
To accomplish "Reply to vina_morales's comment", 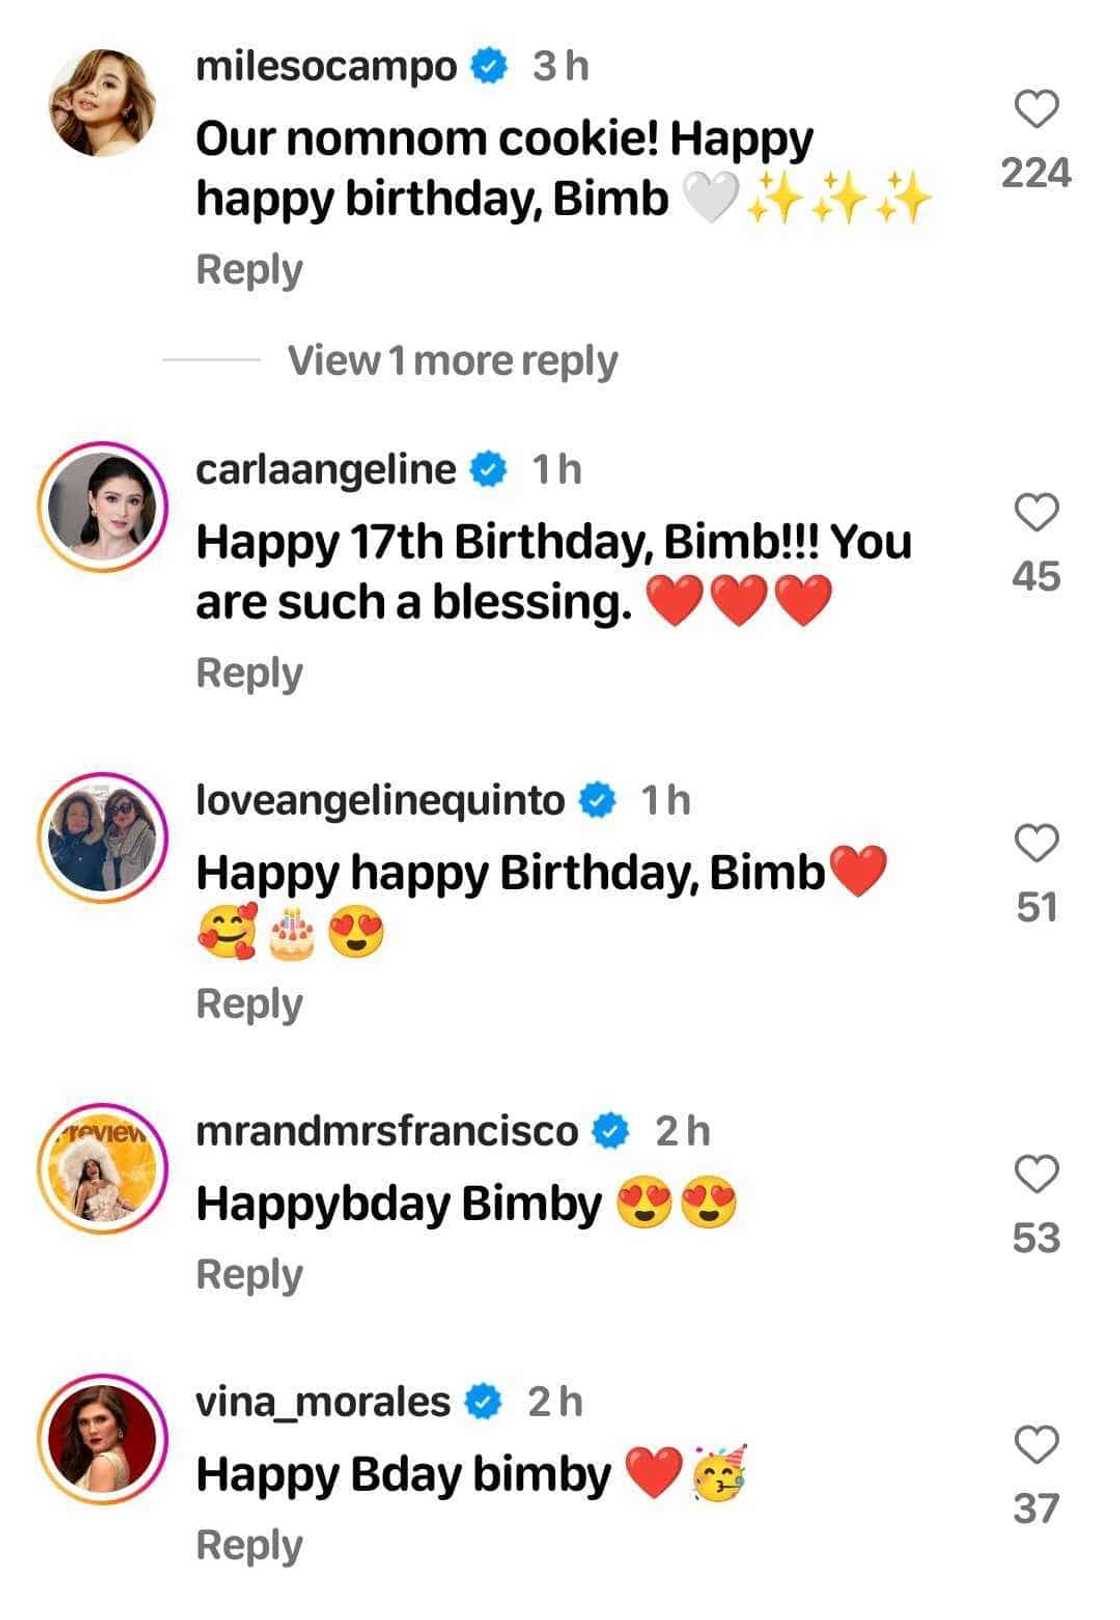I will pos(249,1546).
